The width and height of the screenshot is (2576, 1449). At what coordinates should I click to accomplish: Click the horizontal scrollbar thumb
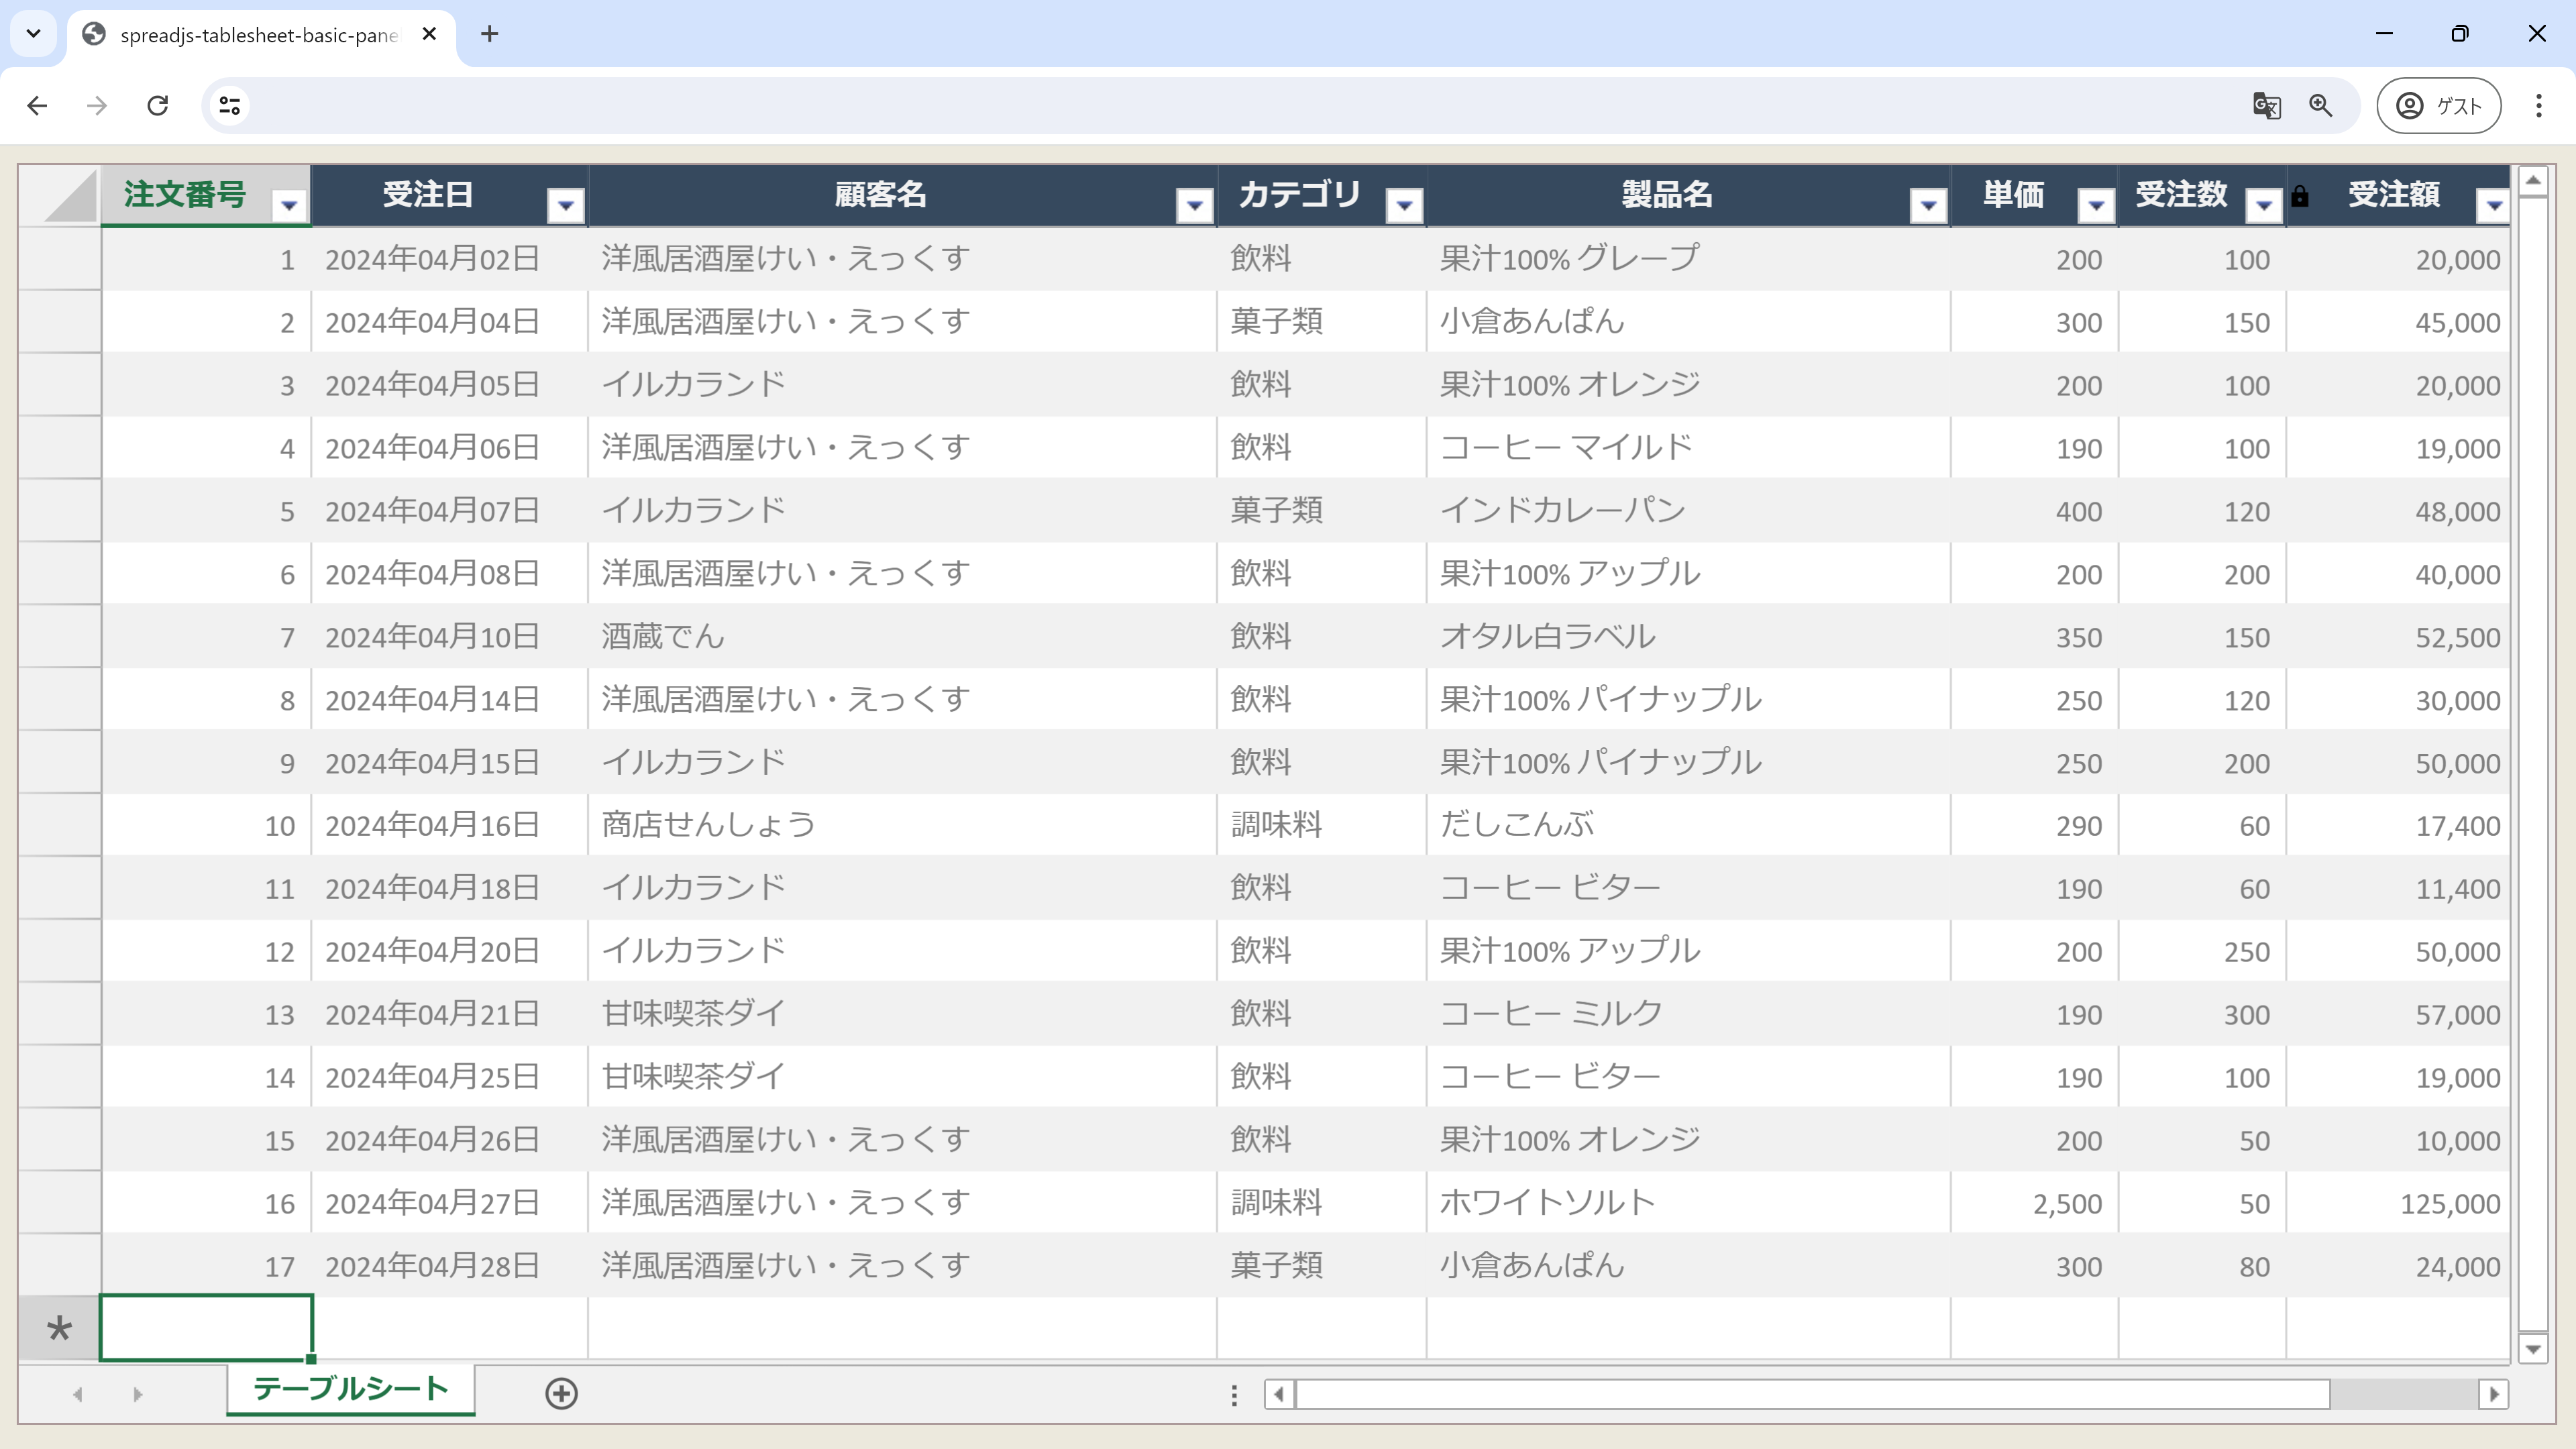1812,1393
